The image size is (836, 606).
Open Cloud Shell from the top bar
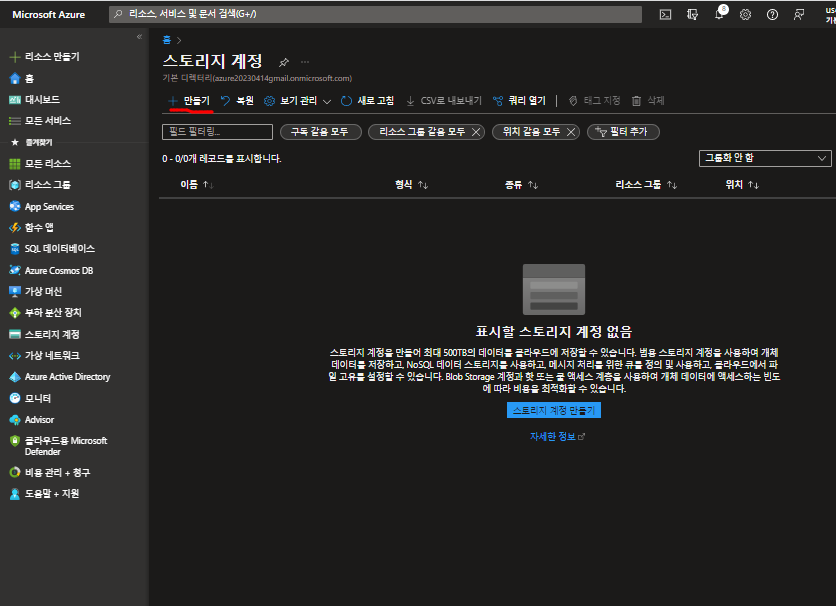[665, 14]
